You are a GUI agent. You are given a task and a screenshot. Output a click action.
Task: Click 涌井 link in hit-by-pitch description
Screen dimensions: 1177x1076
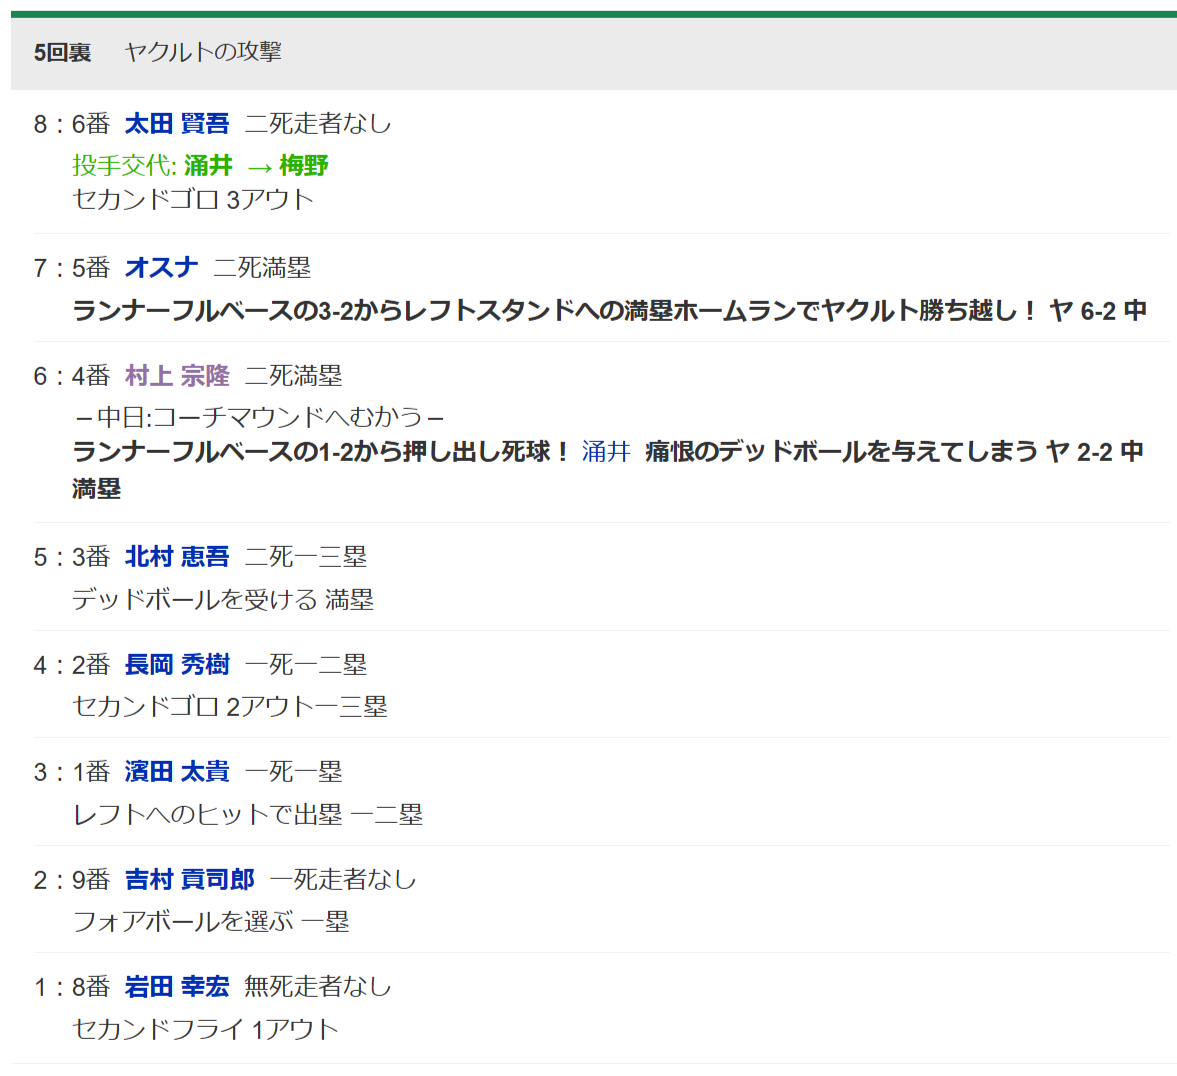coord(606,451)
